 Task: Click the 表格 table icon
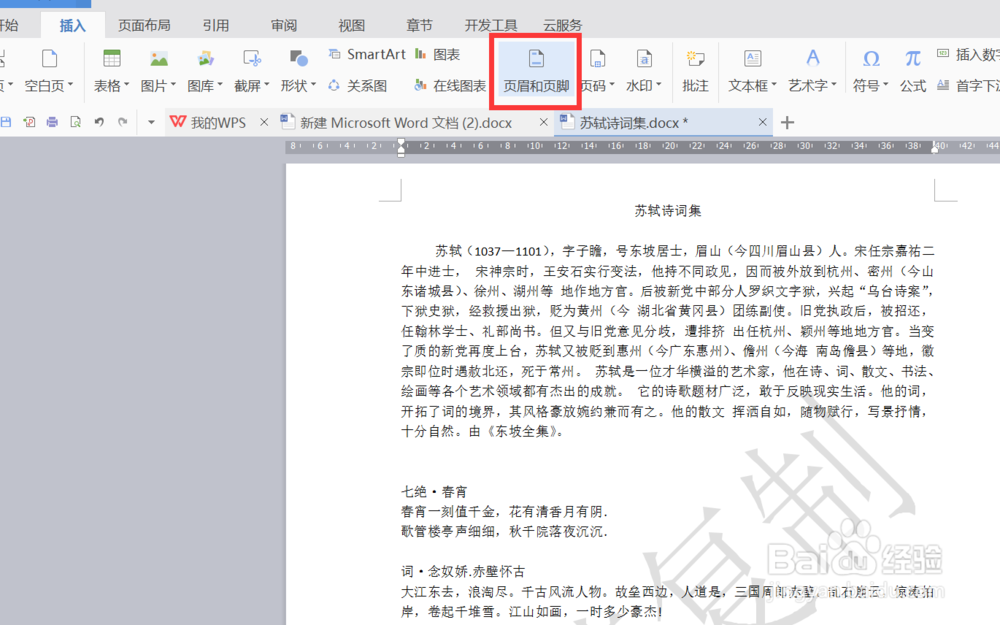click(112, 59)
